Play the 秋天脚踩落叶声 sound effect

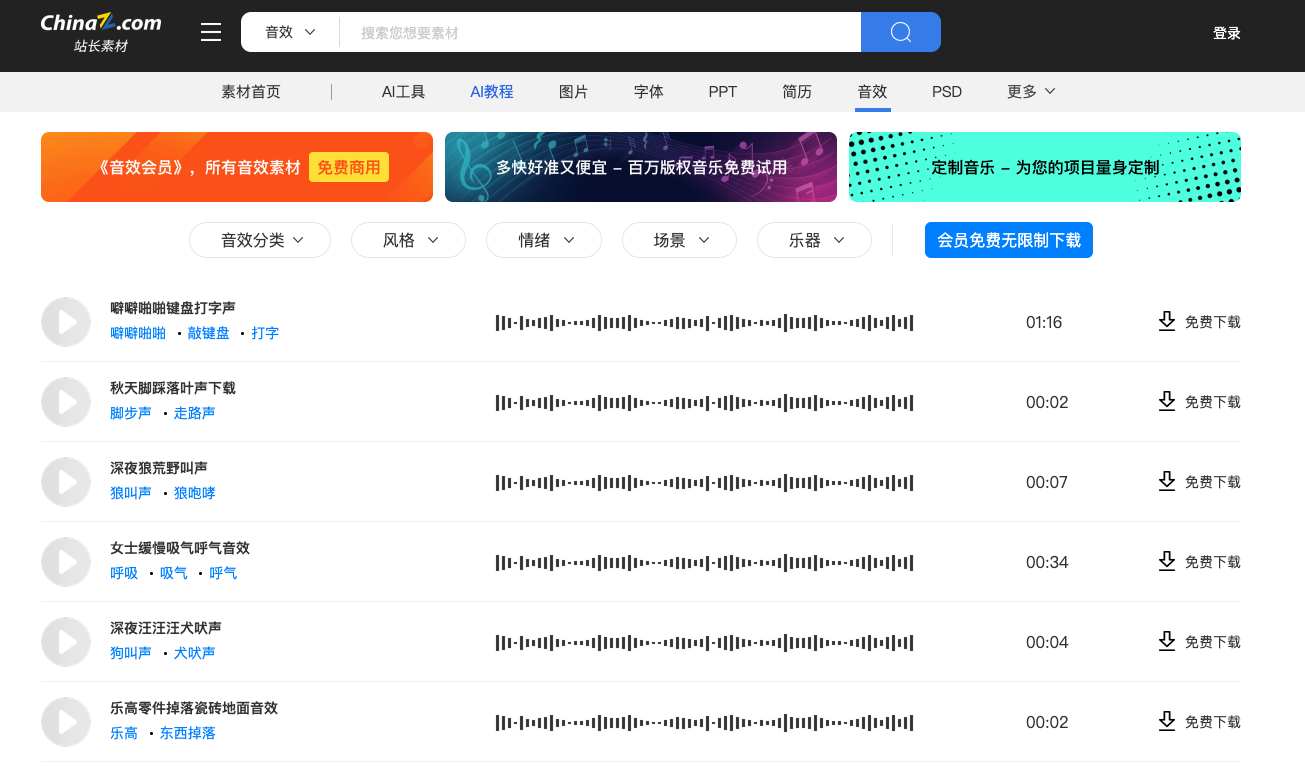coord(66,402)
